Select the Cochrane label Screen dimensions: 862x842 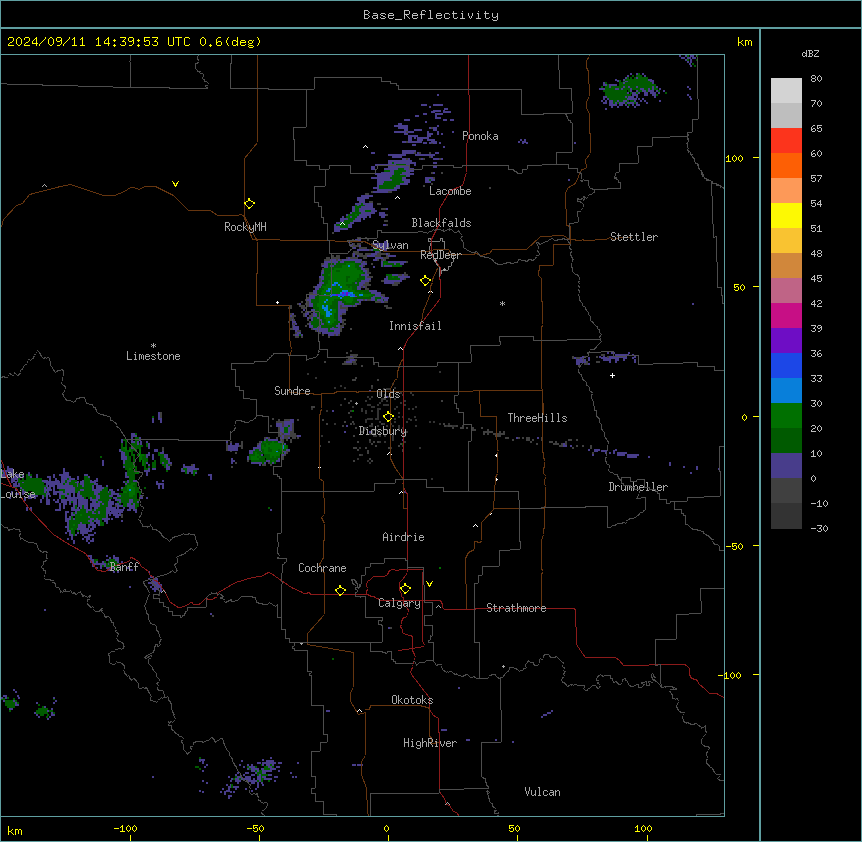[x=322, y=568]
